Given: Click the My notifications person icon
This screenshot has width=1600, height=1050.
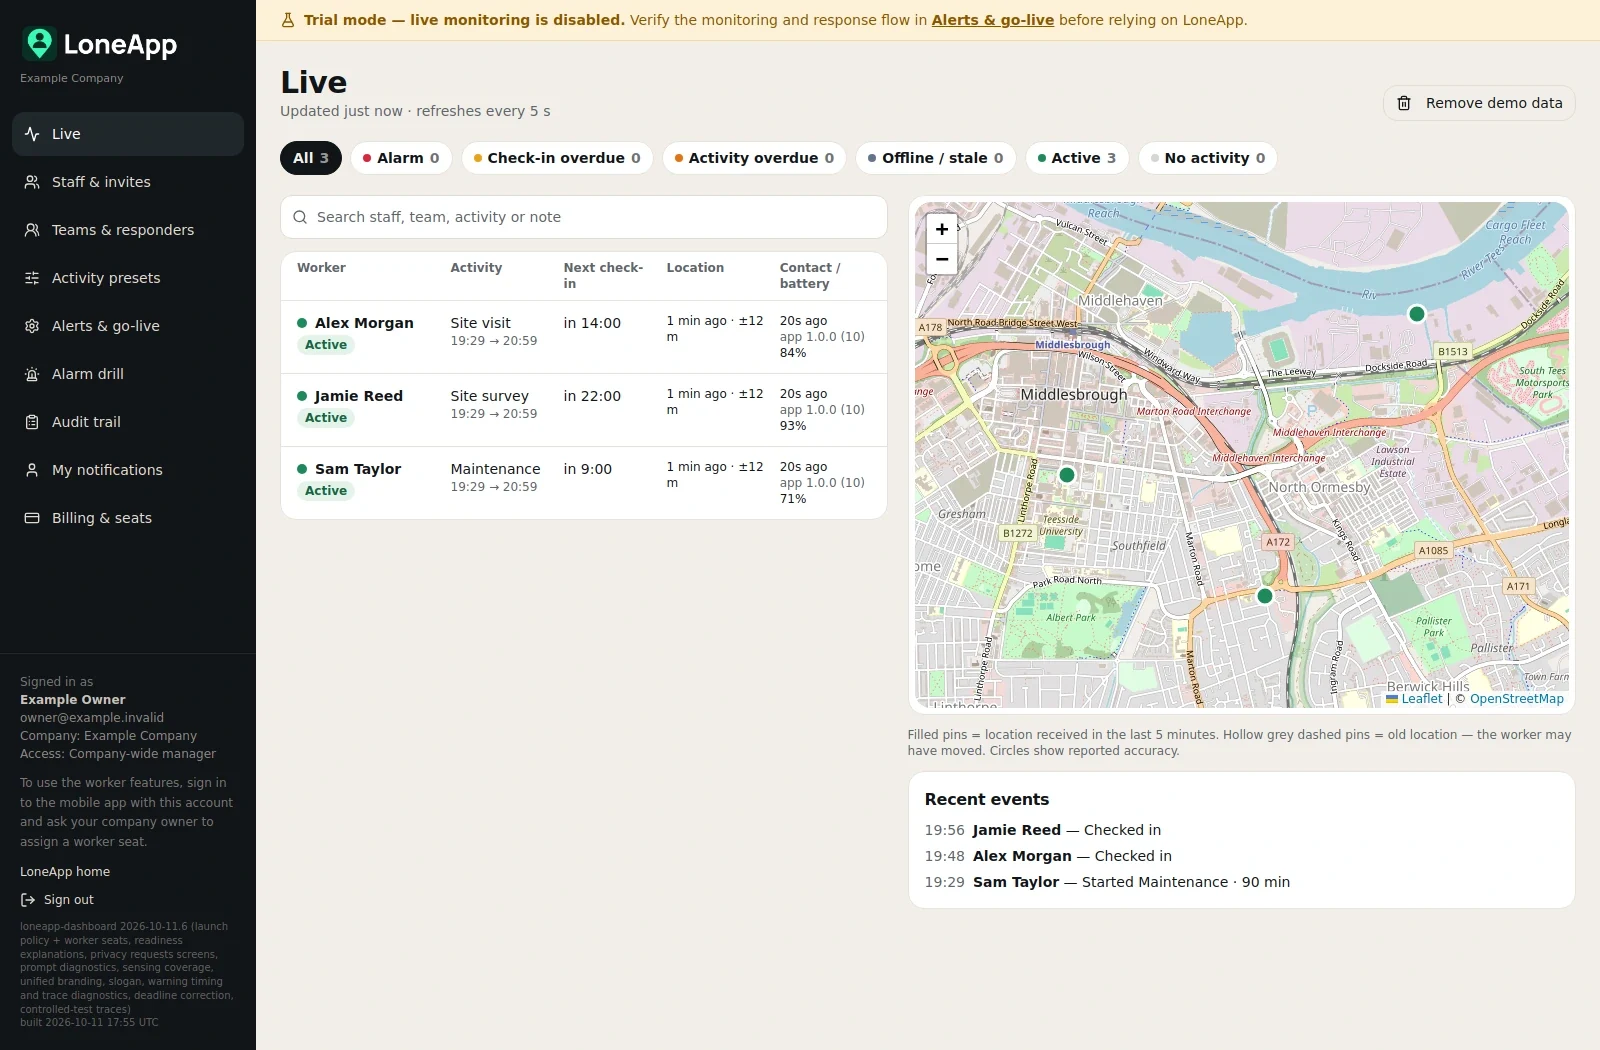Looking at the screenshot, I should point(32,470).
